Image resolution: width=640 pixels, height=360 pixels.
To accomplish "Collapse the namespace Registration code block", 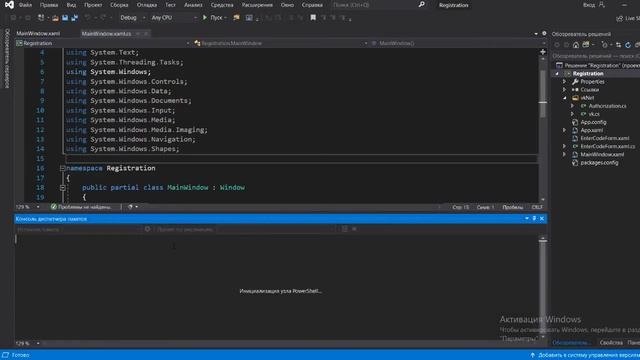I will pyautogui.click(x=62, y=168).
